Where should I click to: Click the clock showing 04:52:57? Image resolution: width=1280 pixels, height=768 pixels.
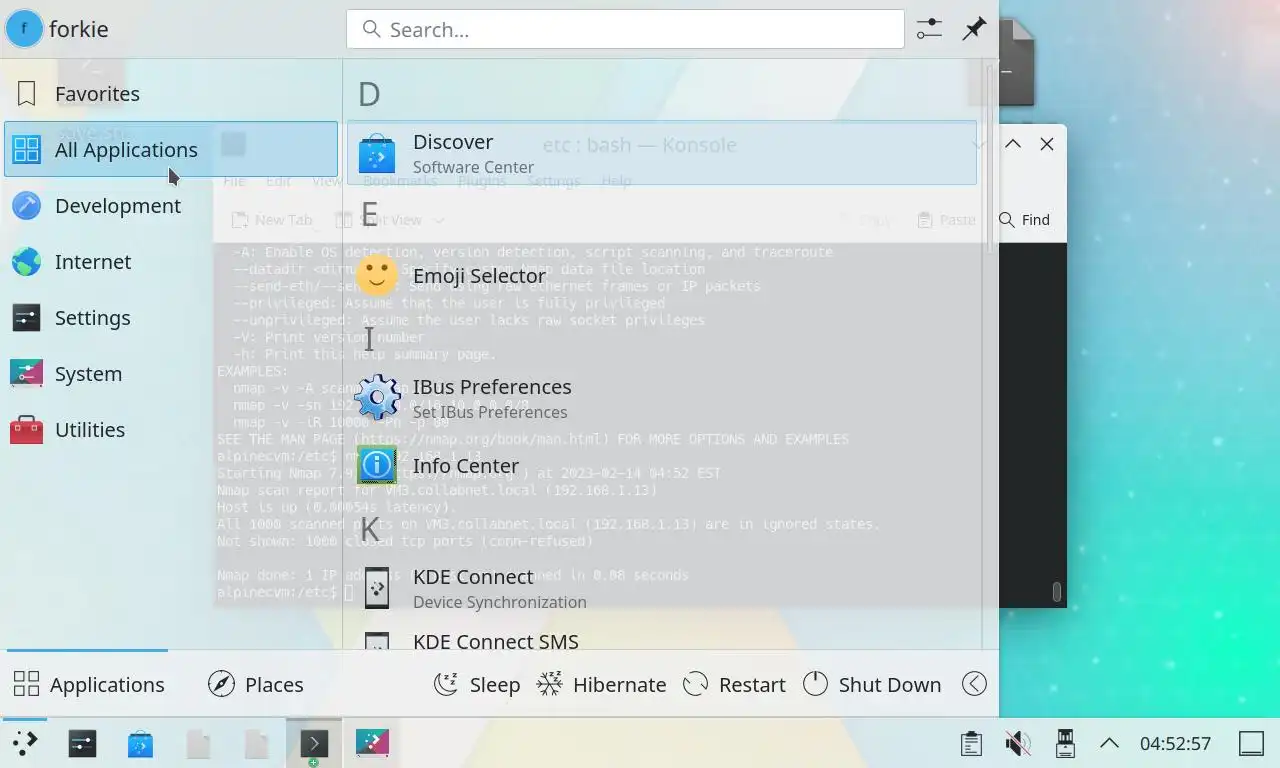(1175, 743)
